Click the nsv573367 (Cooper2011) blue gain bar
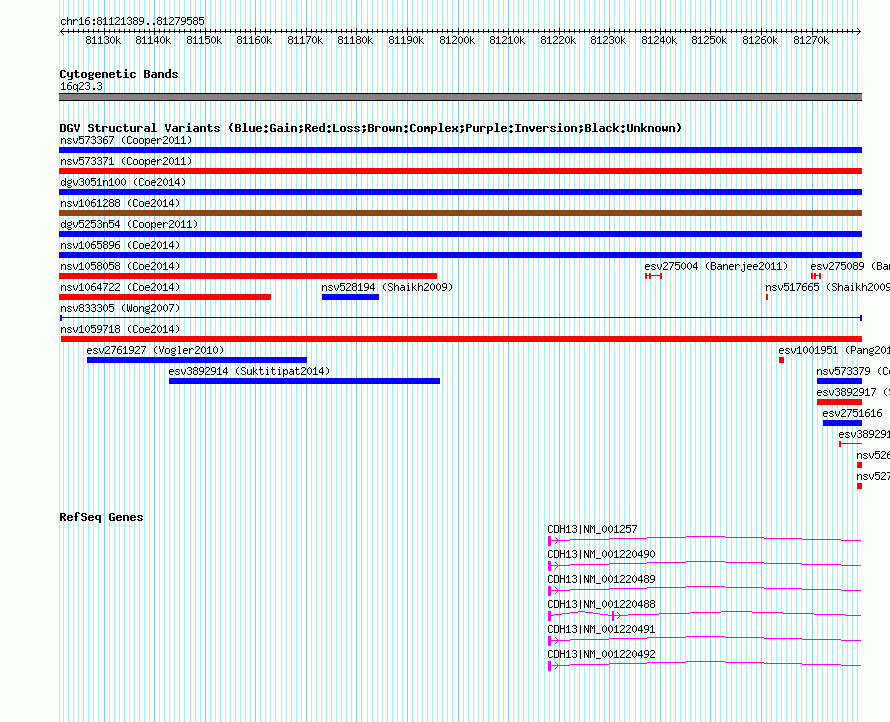 click(460, 150)
